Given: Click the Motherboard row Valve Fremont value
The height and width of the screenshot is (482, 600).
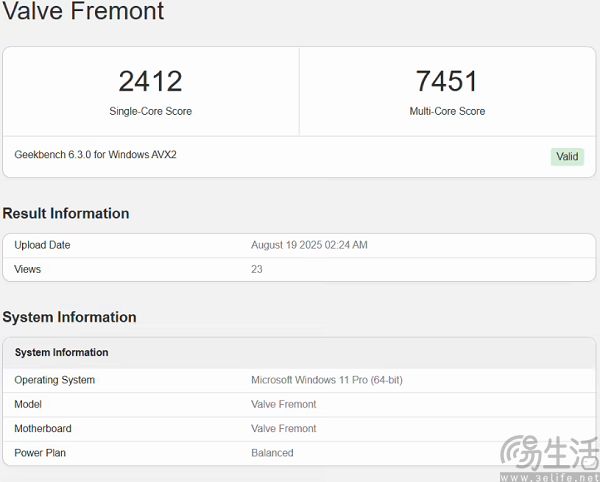Looking at the screenshot, I should click(x=284, y=428).
